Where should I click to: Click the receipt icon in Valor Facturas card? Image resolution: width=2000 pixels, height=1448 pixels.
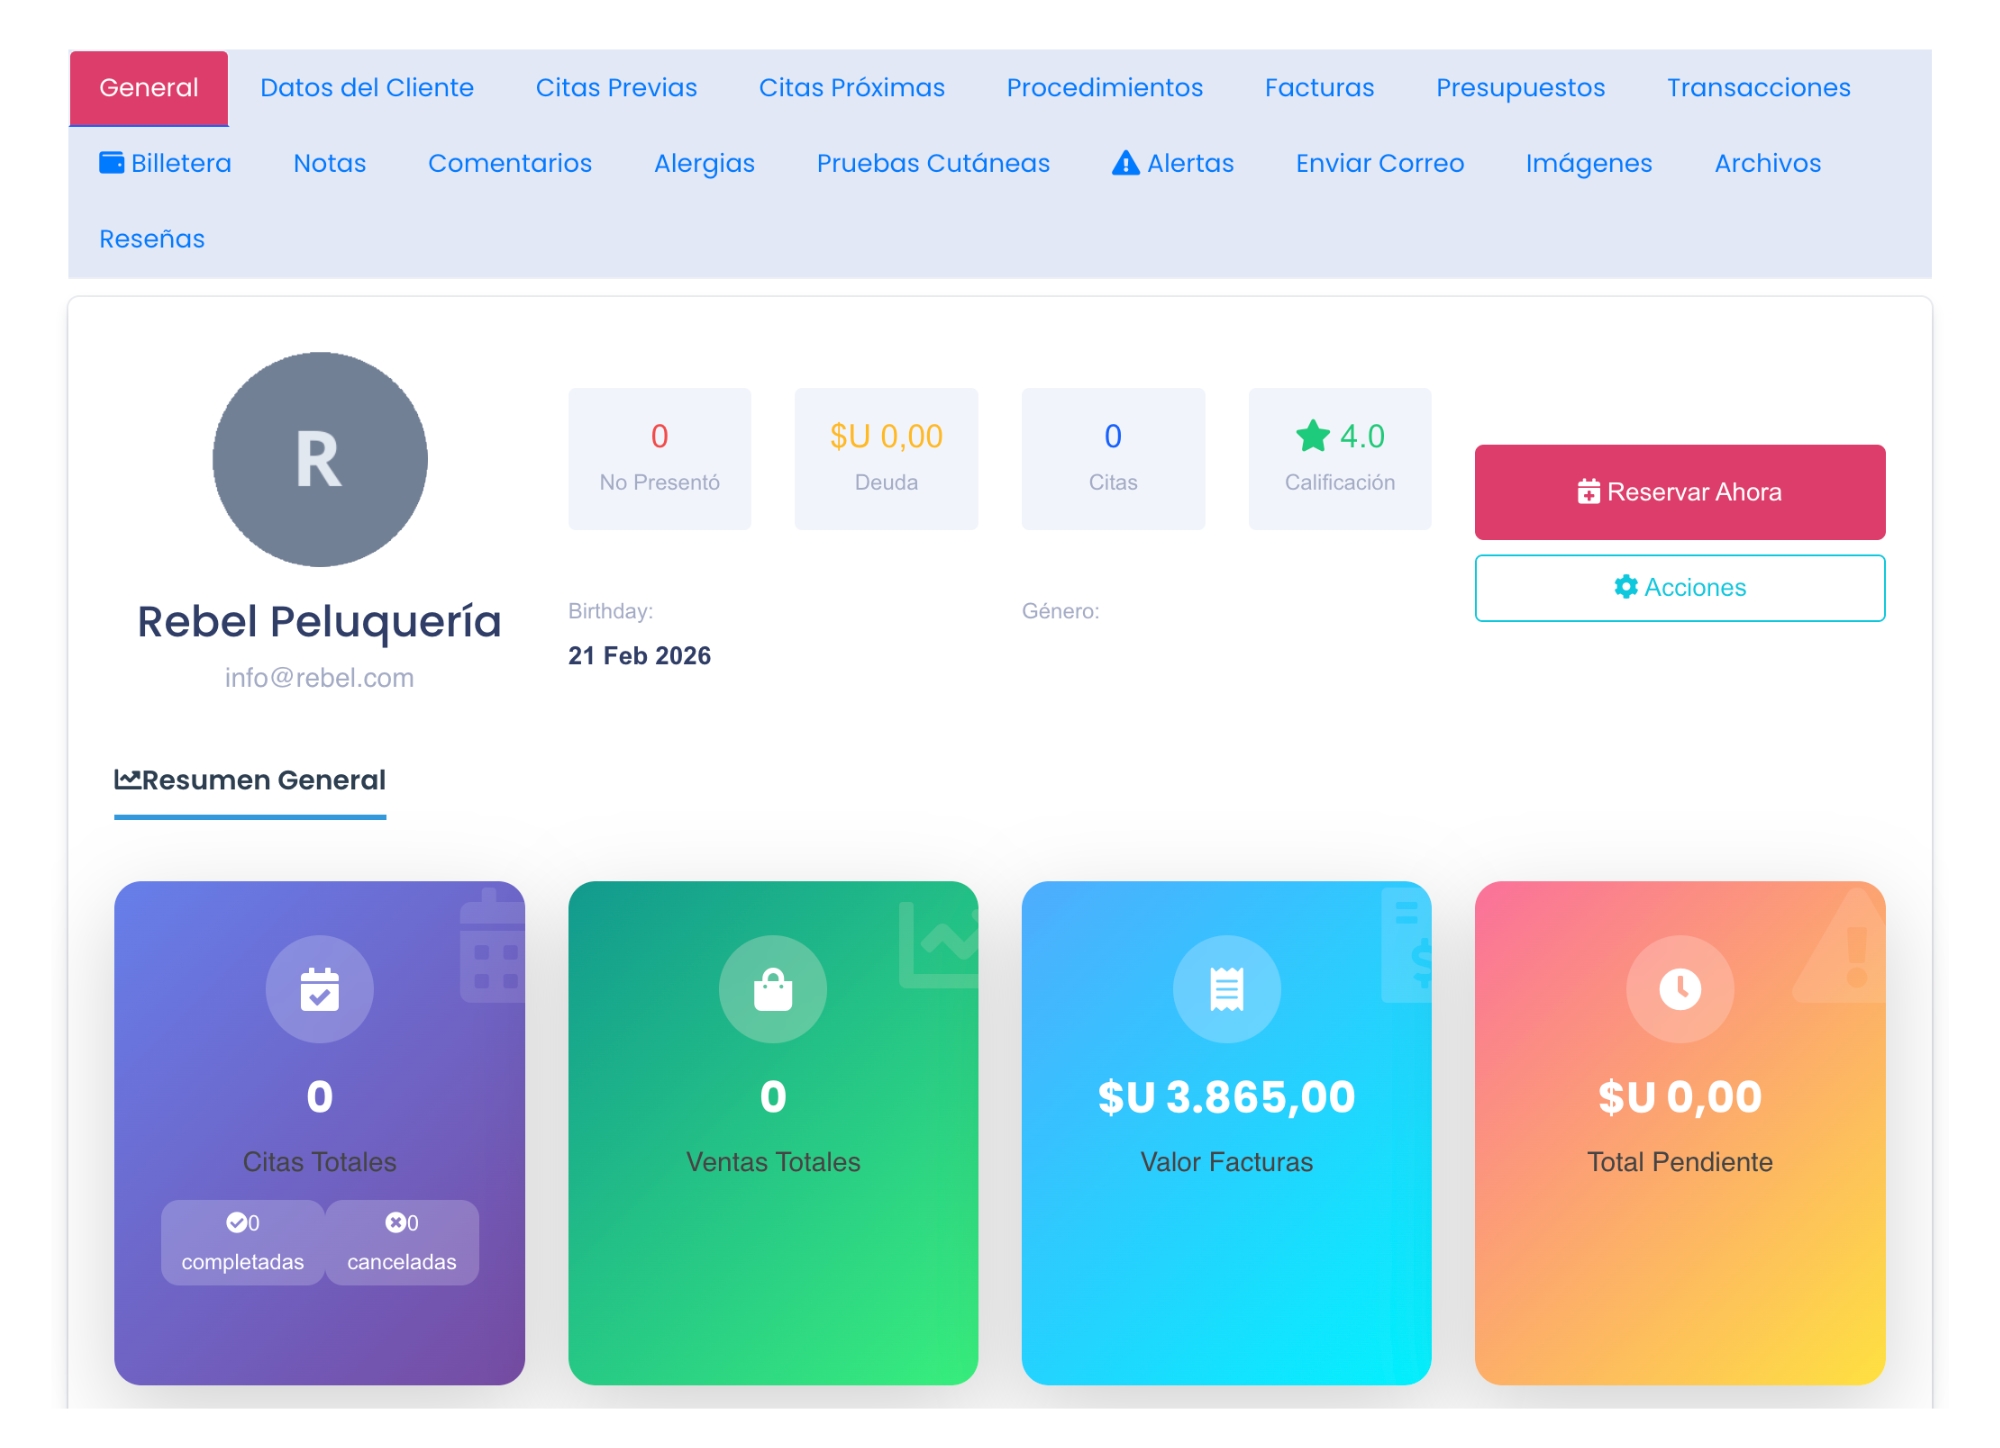[x=1226, y=989]
